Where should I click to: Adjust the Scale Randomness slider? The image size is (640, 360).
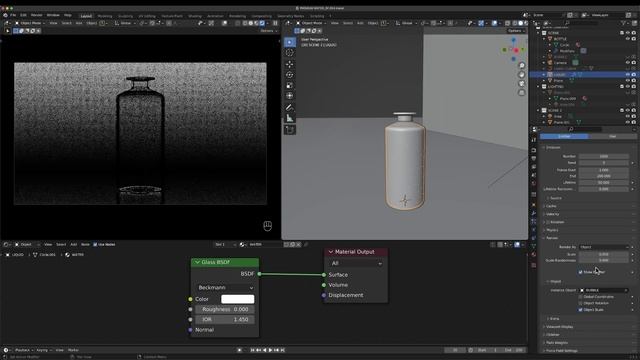pos(604,260)
